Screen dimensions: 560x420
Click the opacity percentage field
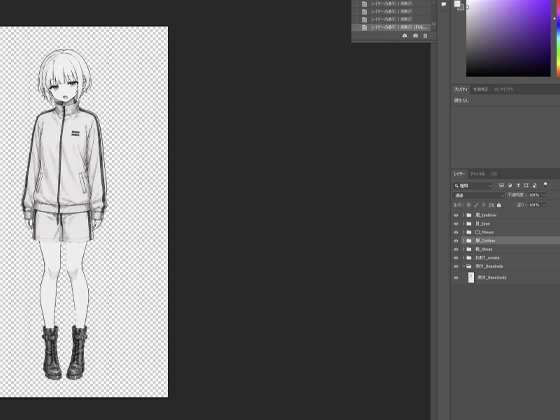[x=534, y=195]
